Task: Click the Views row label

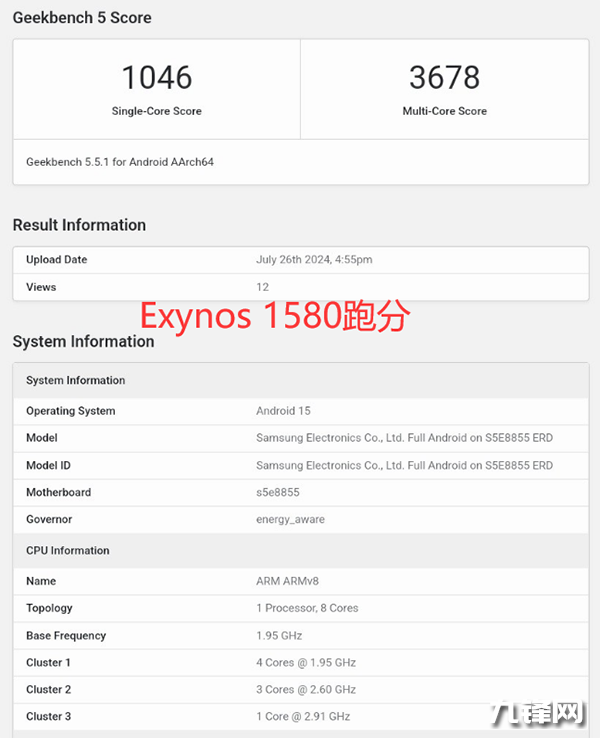Action: (41, 287)
